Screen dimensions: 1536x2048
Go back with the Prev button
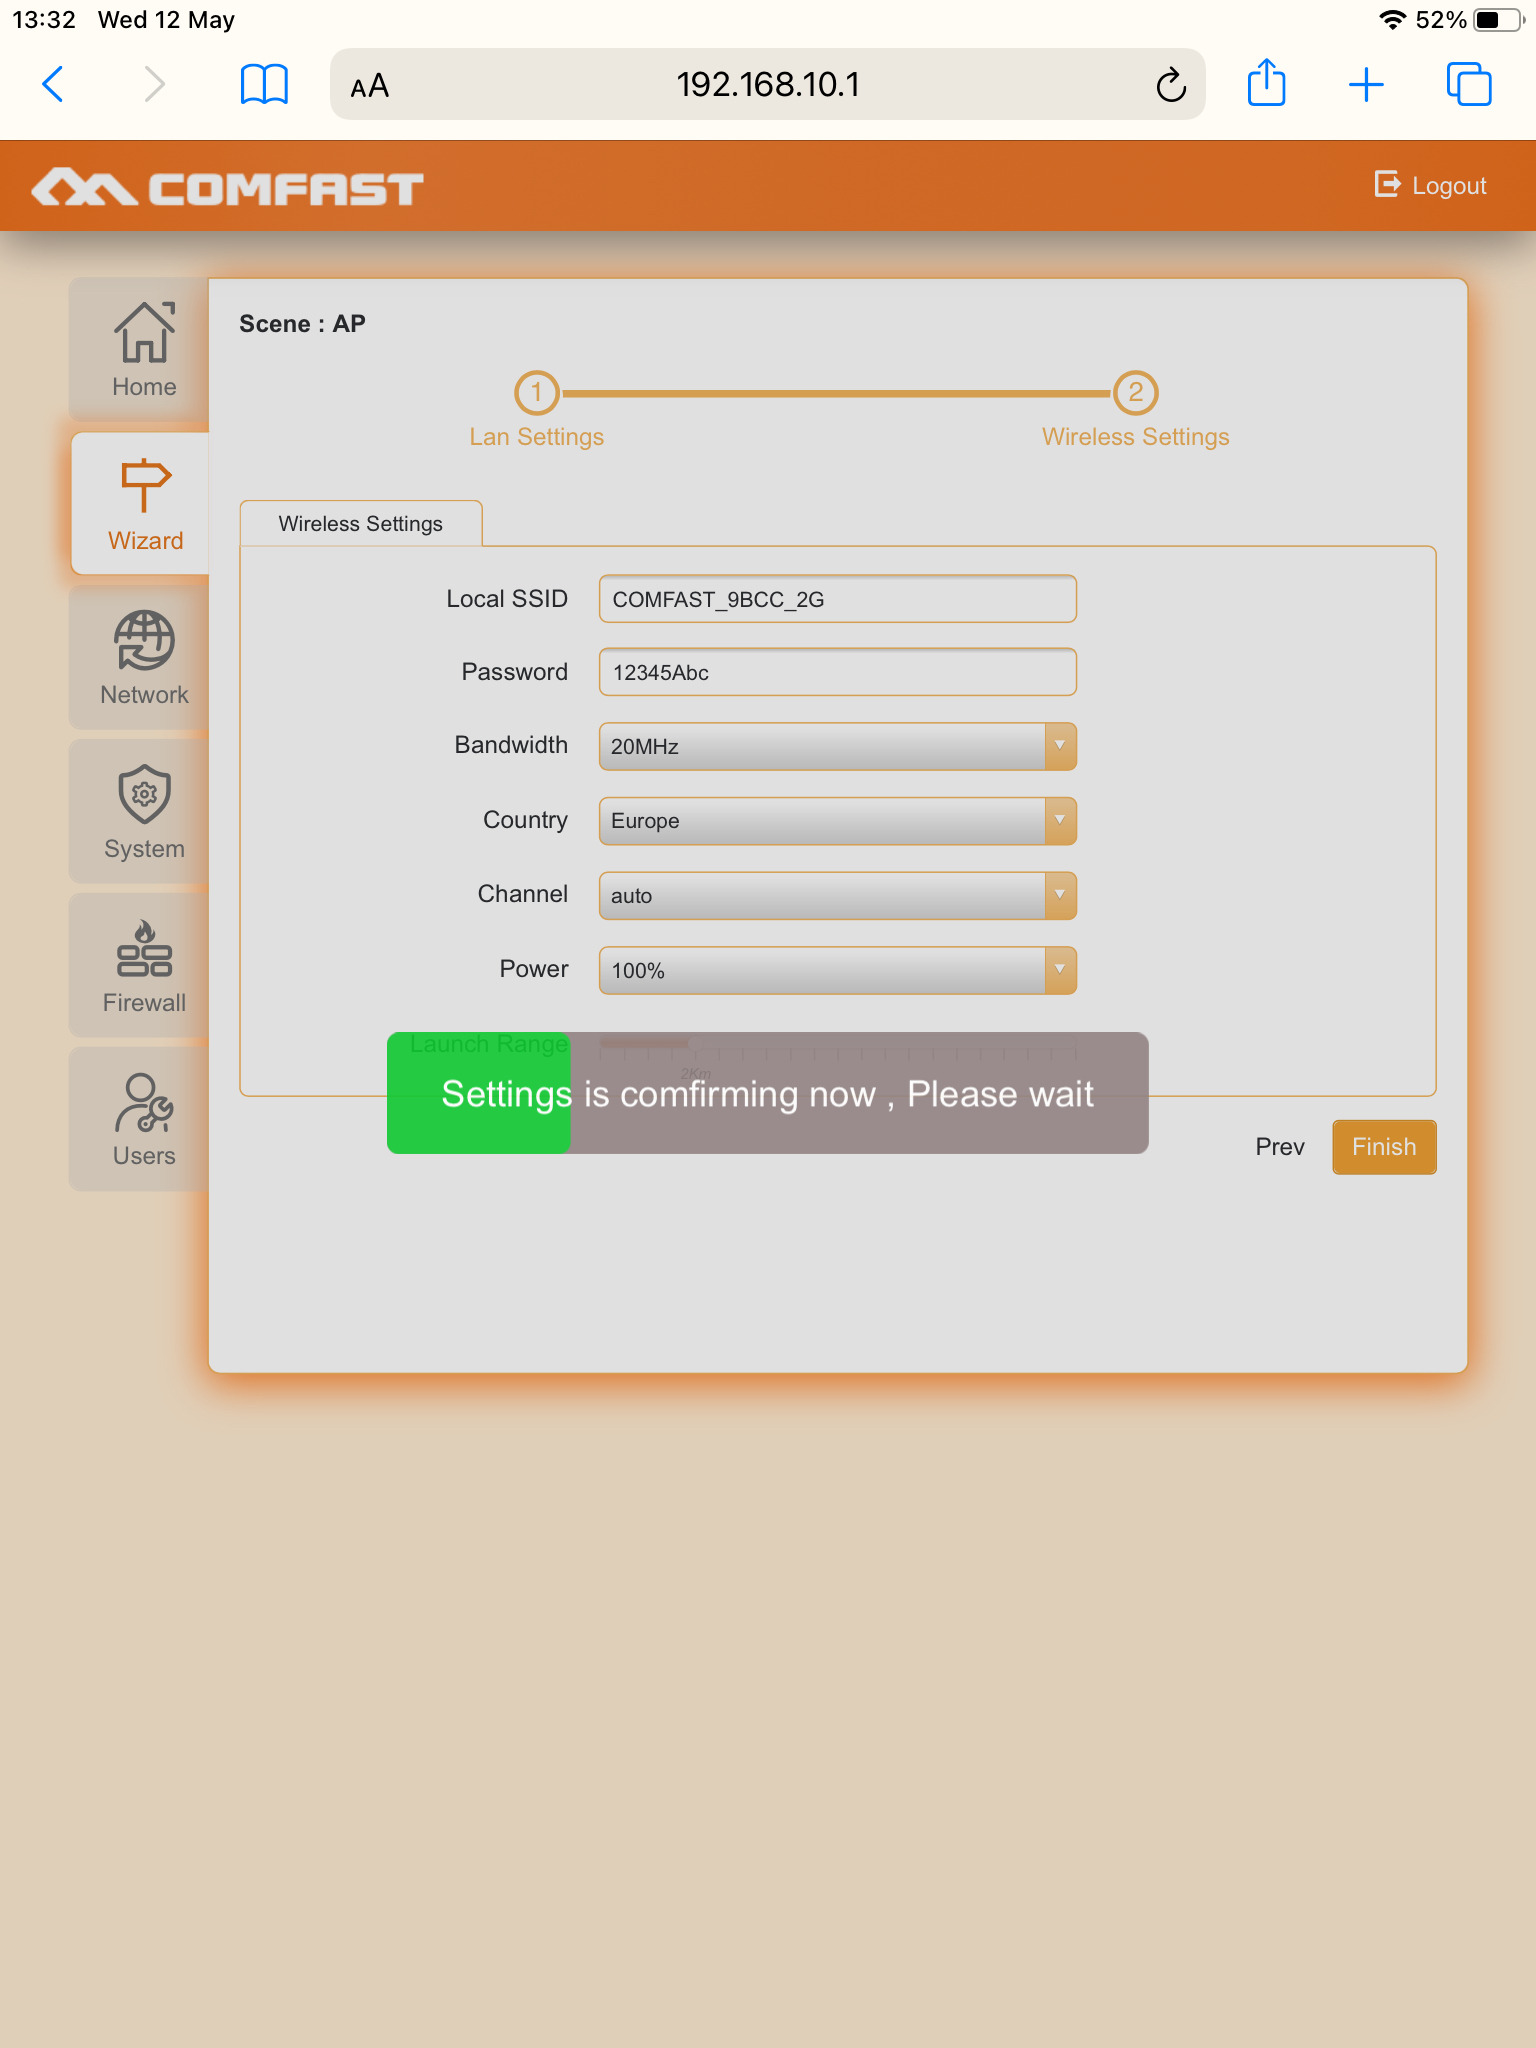point(1279,1147)
